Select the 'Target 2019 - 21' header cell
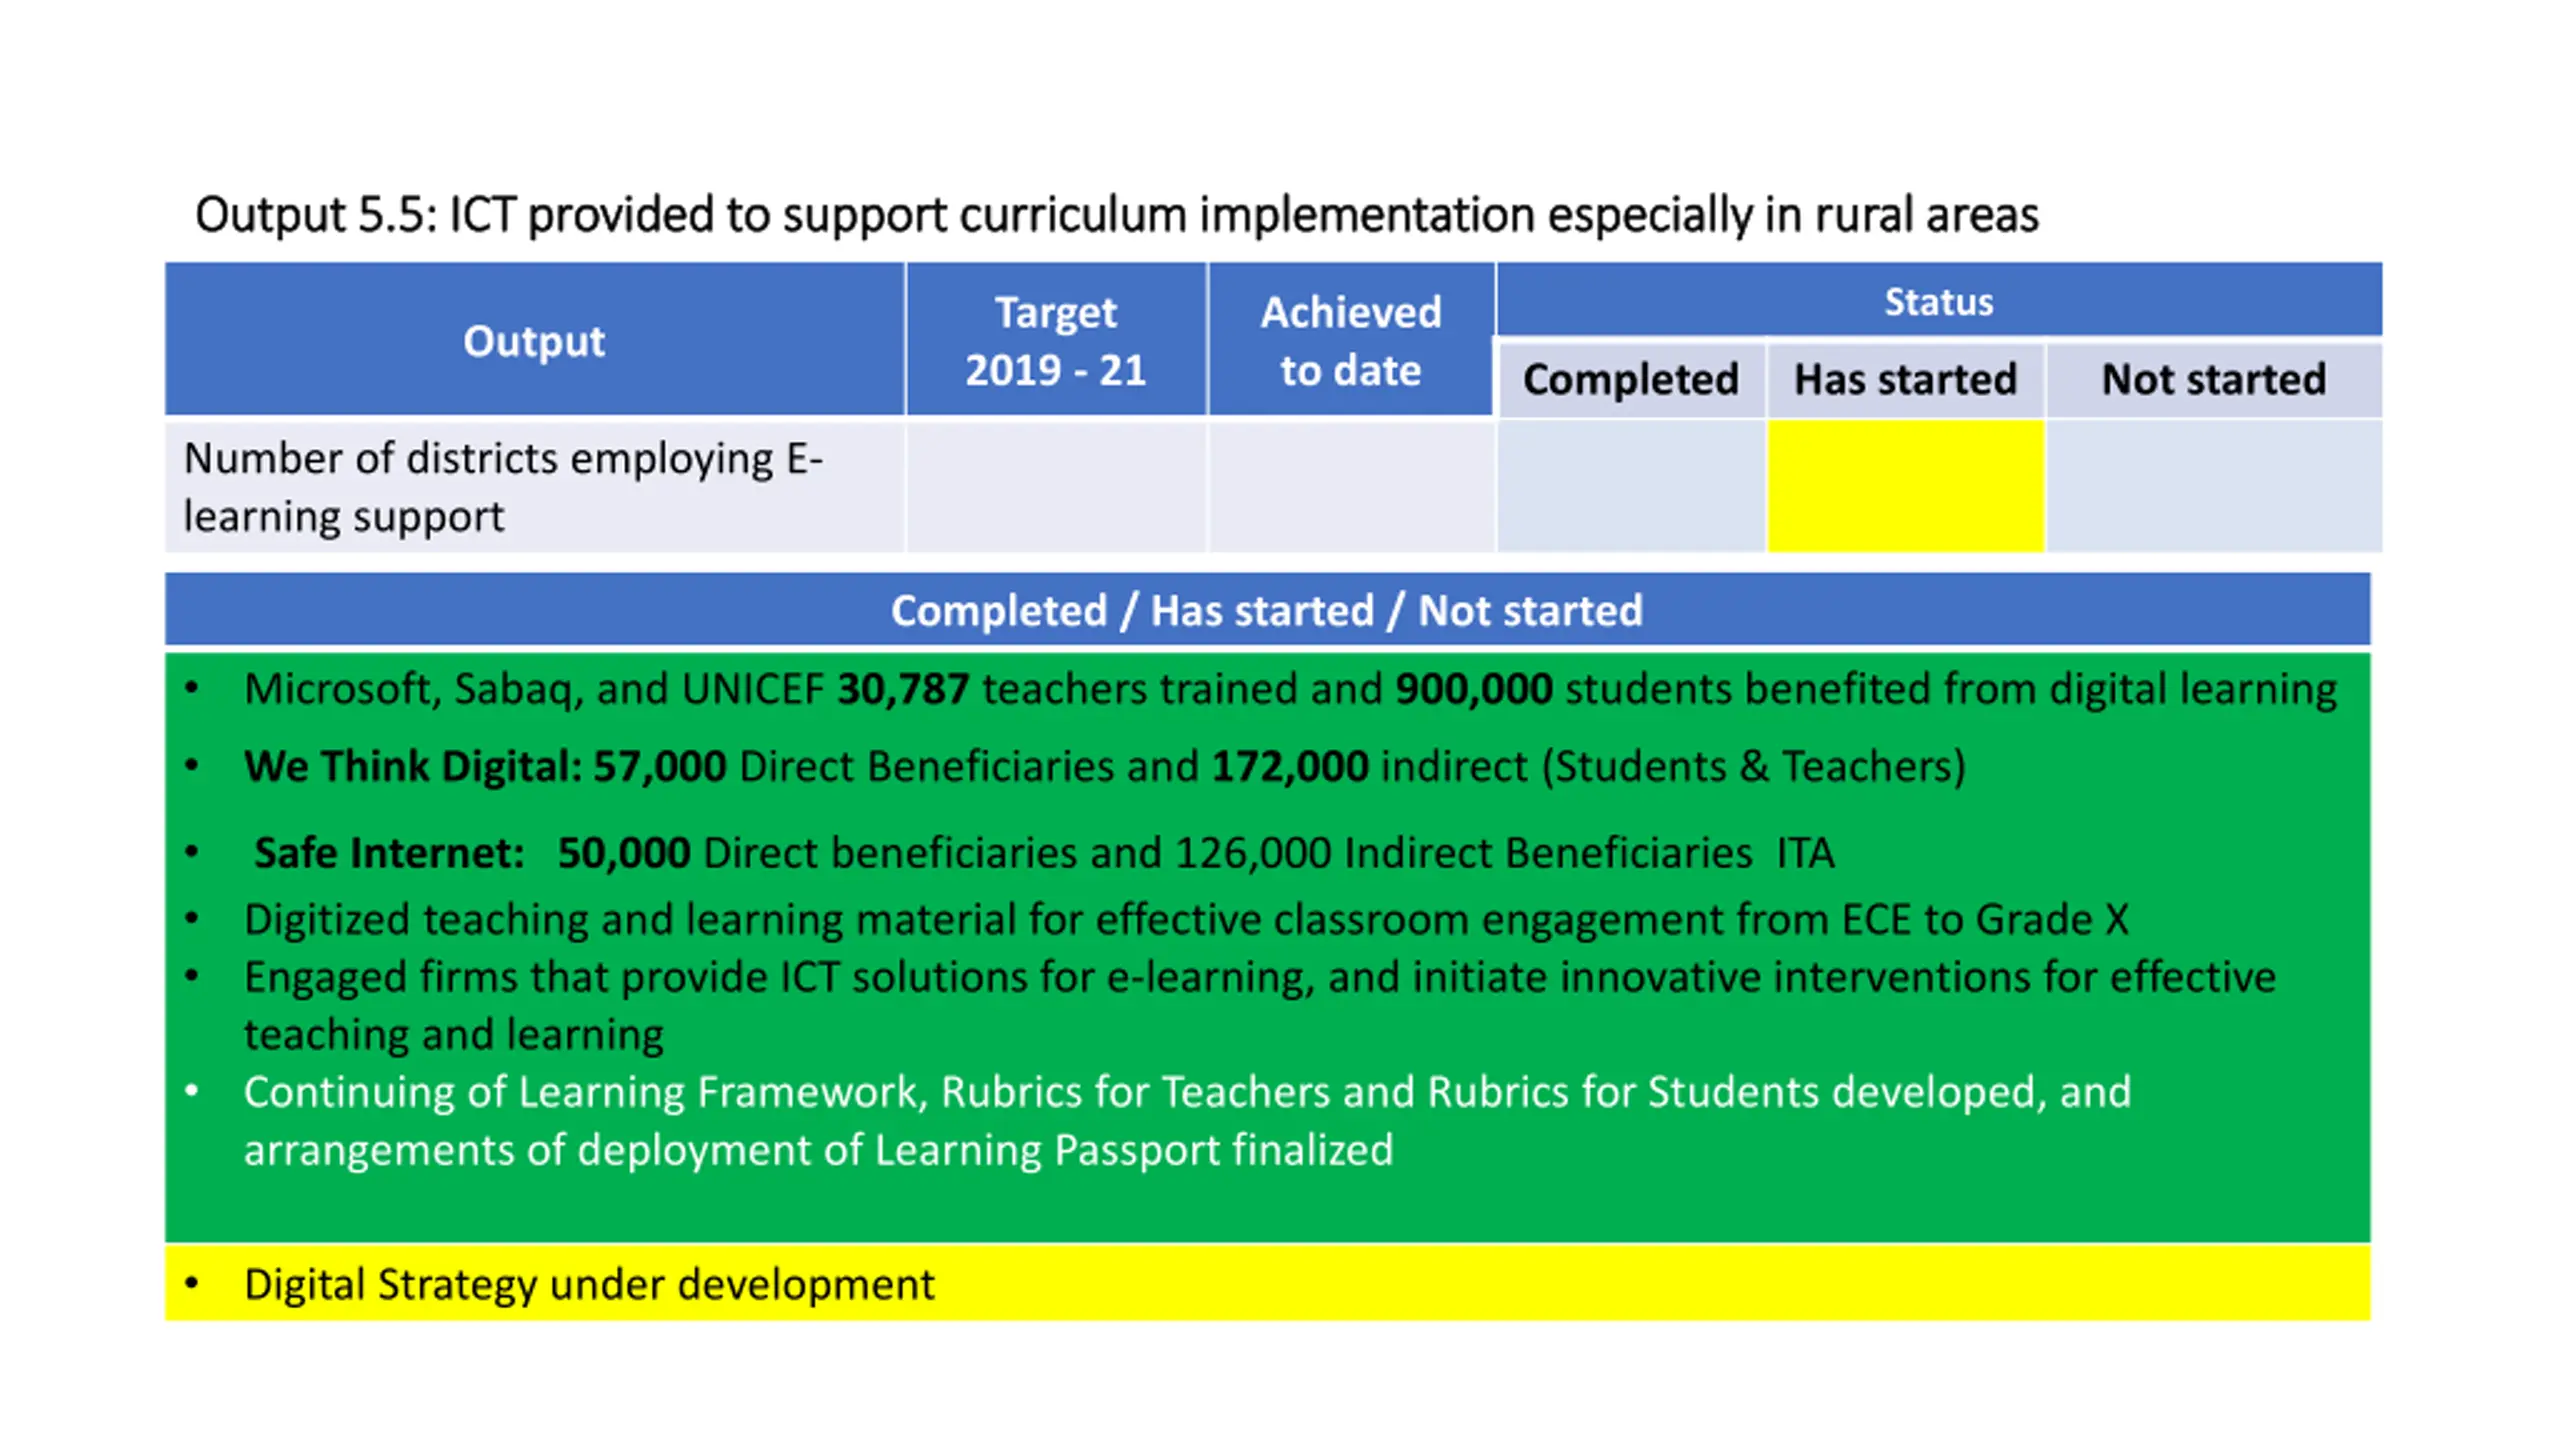This screenshot has width=2560, height=1440. pos(1056,339)
